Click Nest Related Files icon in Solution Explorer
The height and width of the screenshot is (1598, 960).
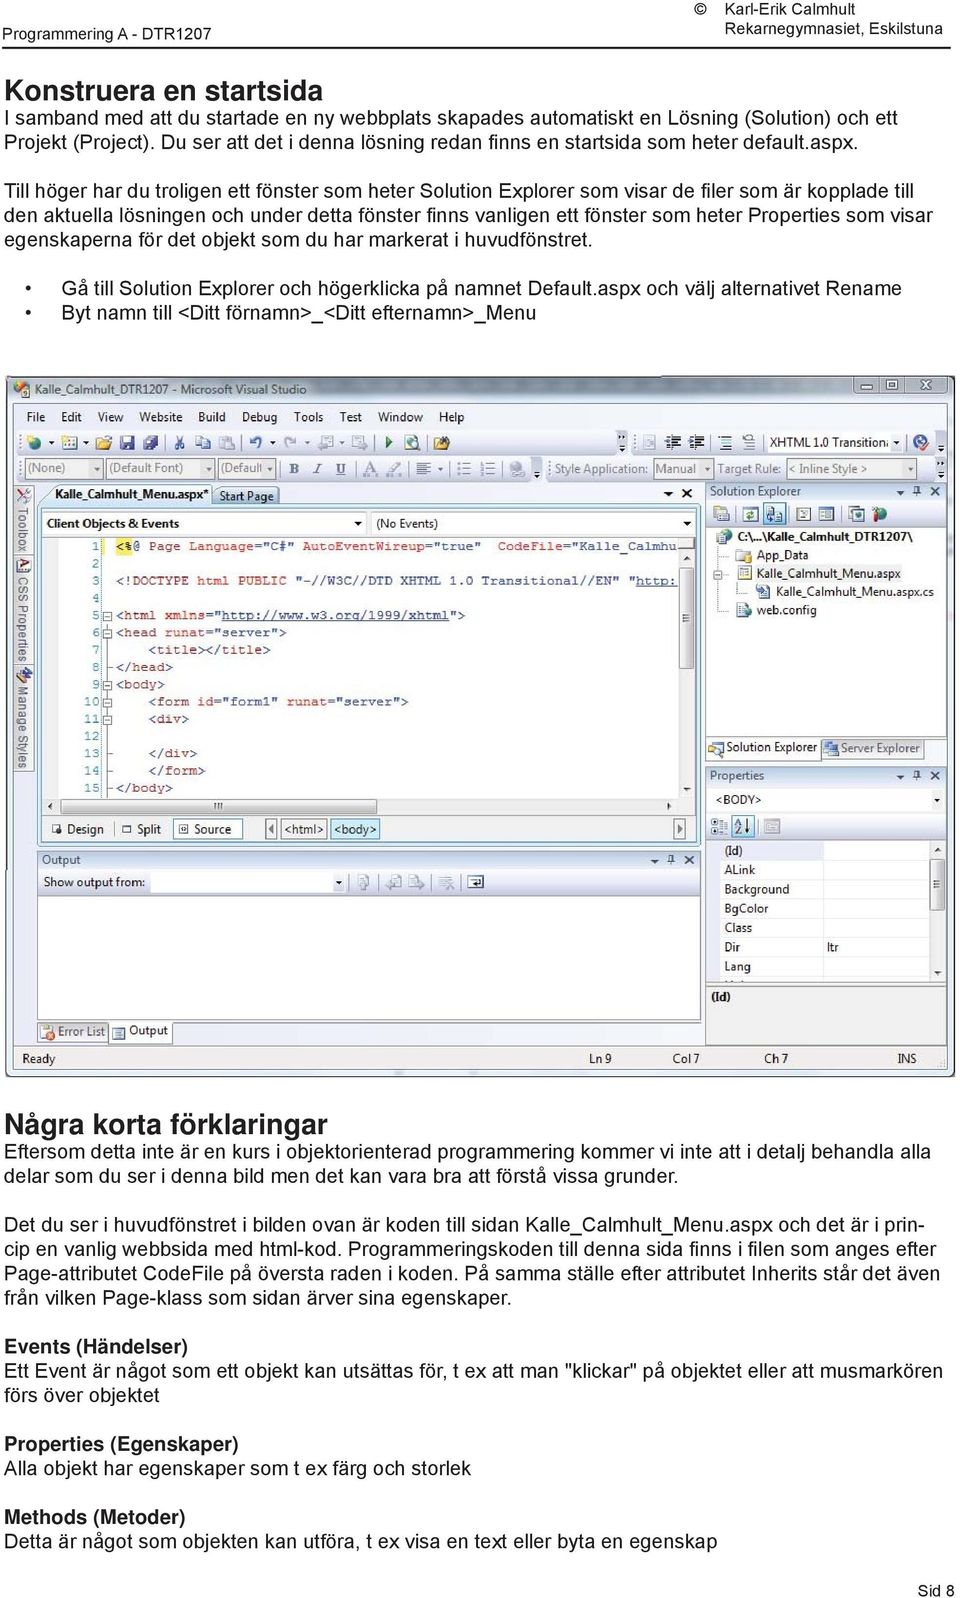tap(774, 514)
